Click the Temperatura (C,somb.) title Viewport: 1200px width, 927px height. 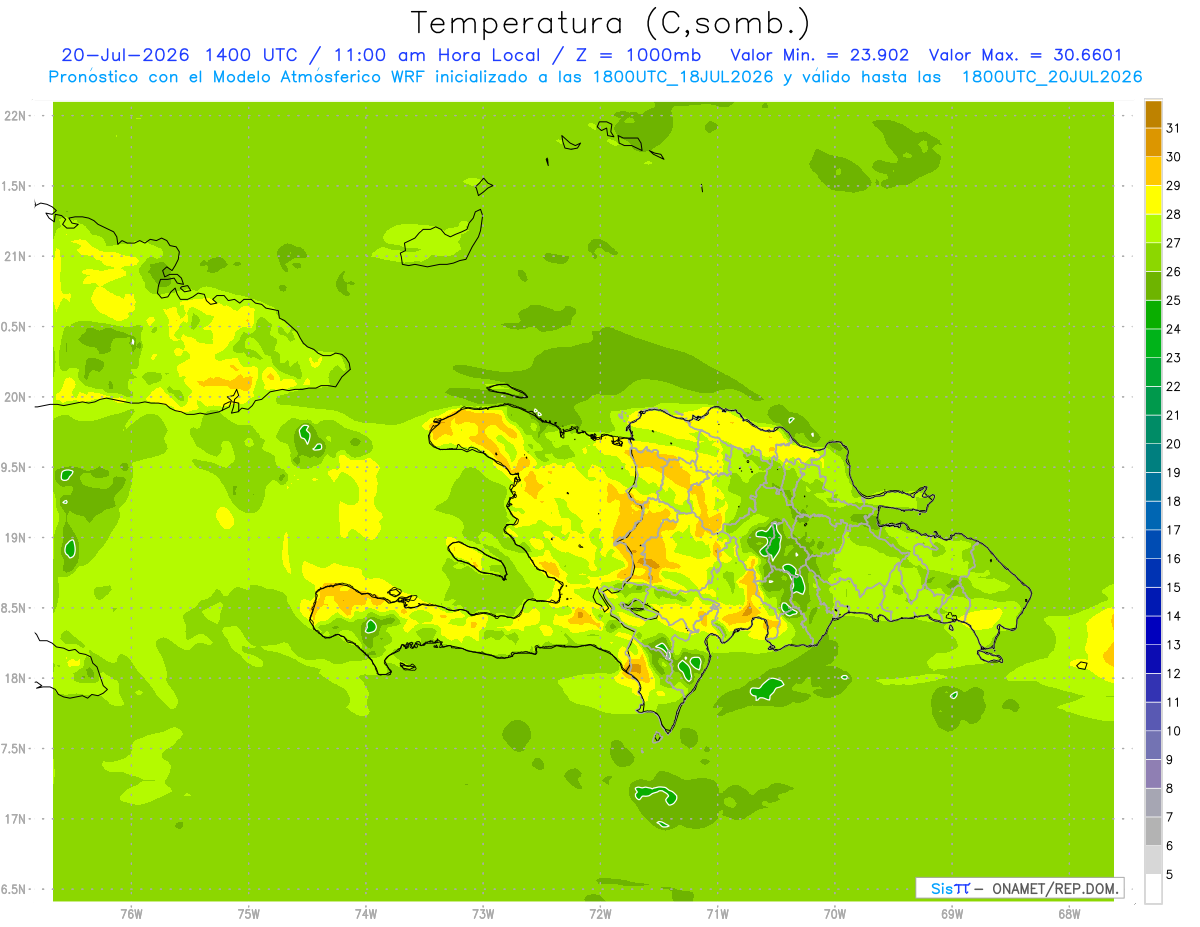[611, 23]
